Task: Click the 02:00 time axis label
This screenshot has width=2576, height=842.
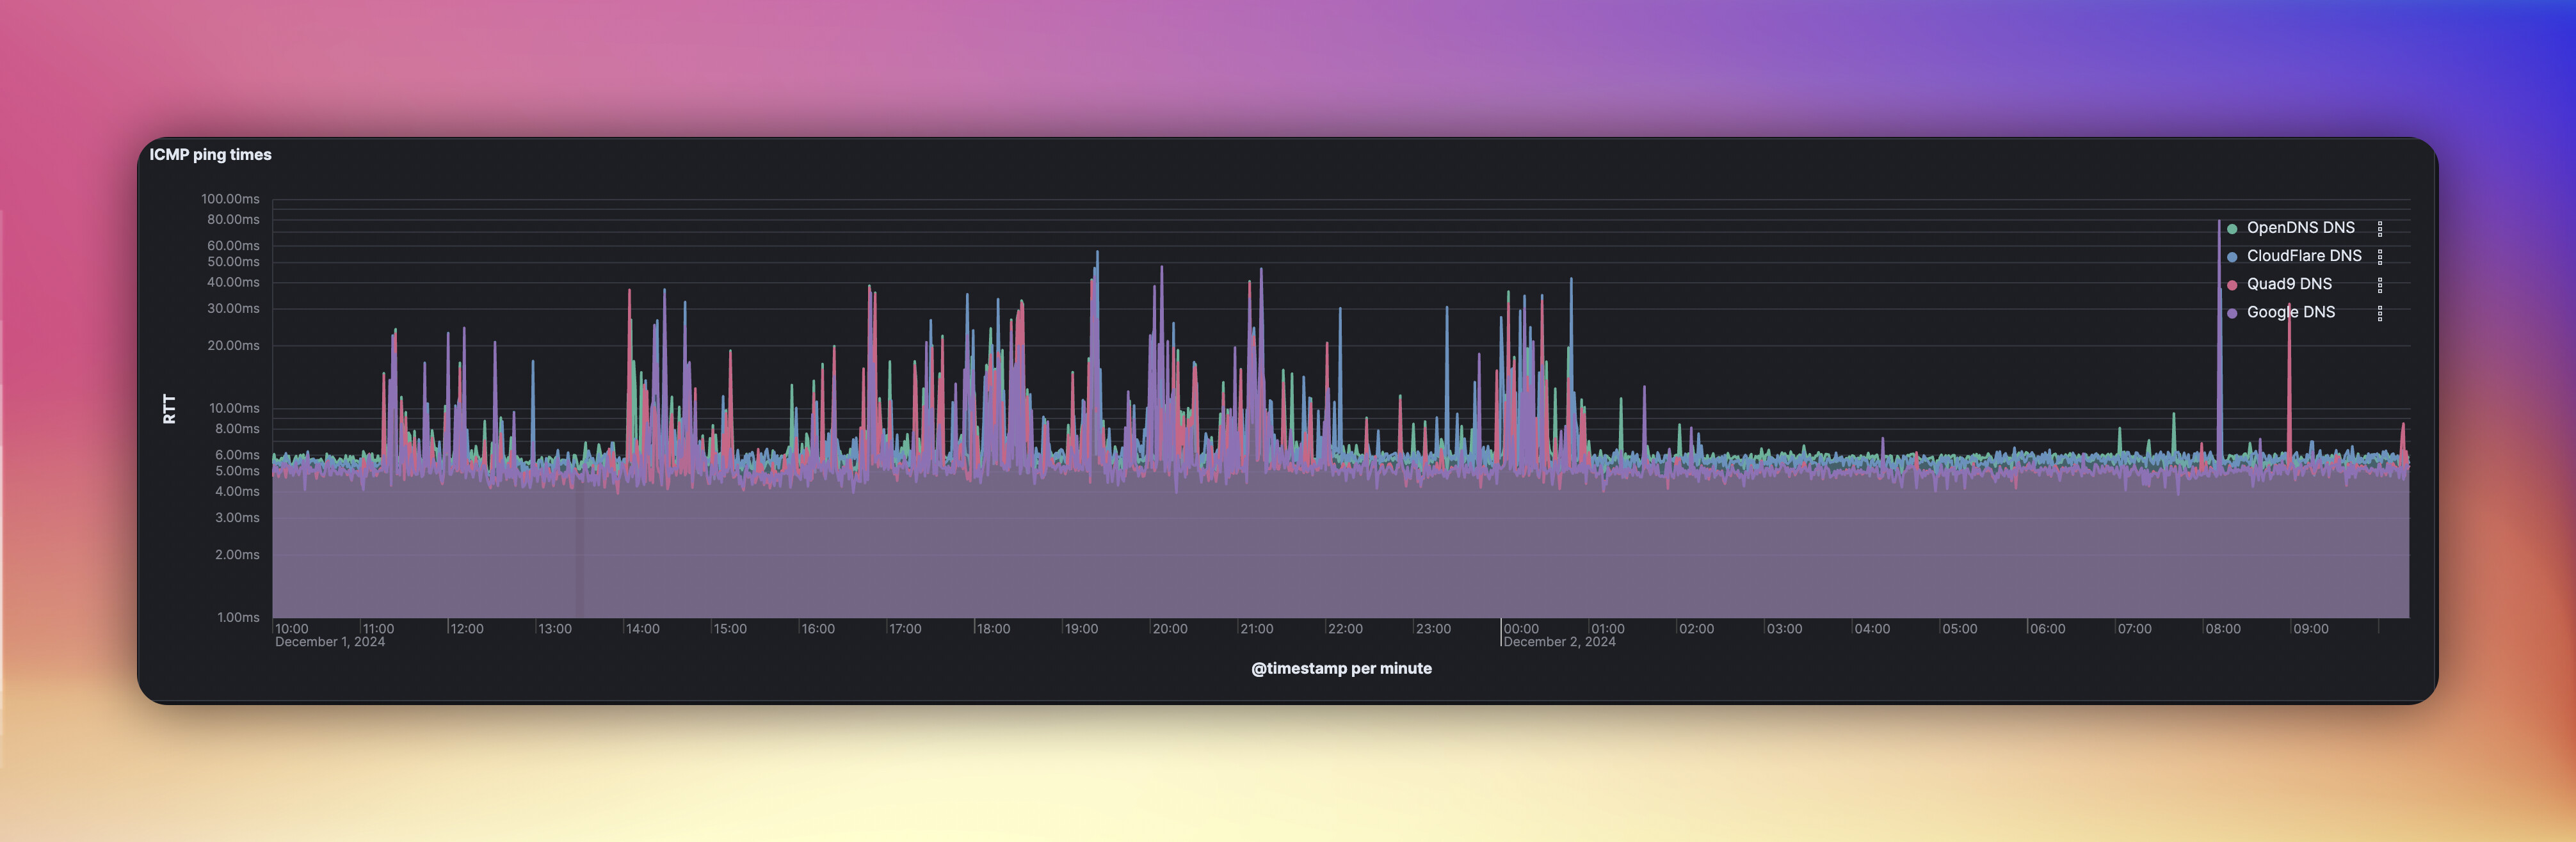Action: click(1697, 629)
